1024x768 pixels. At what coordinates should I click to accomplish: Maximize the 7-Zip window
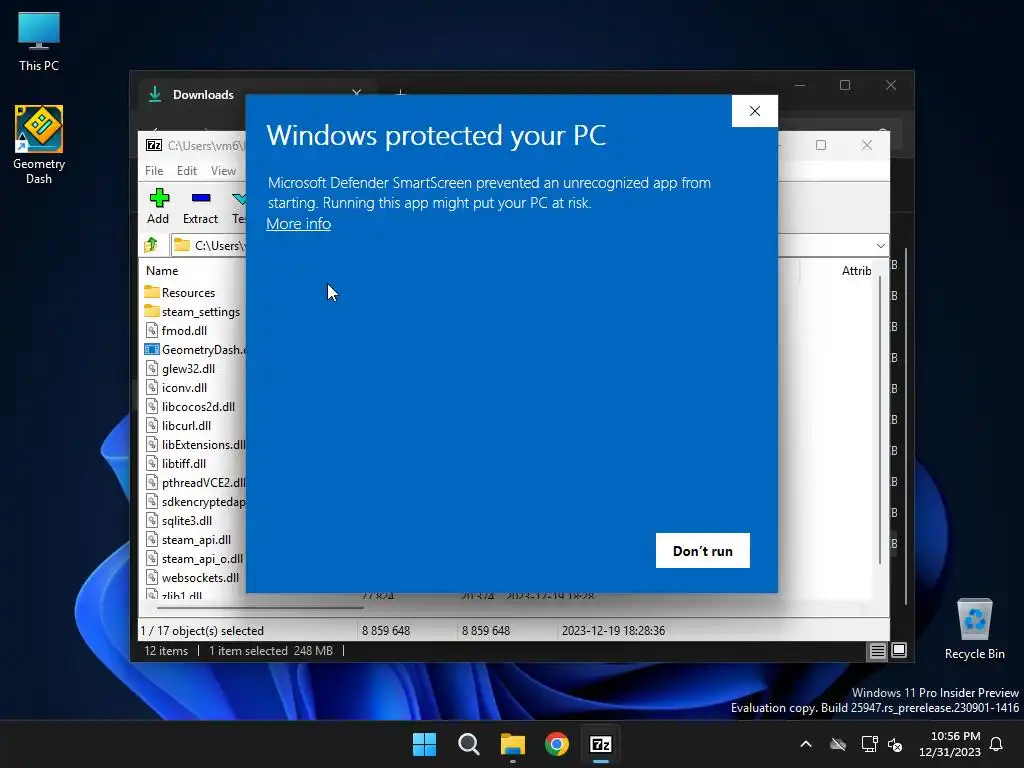821,145
